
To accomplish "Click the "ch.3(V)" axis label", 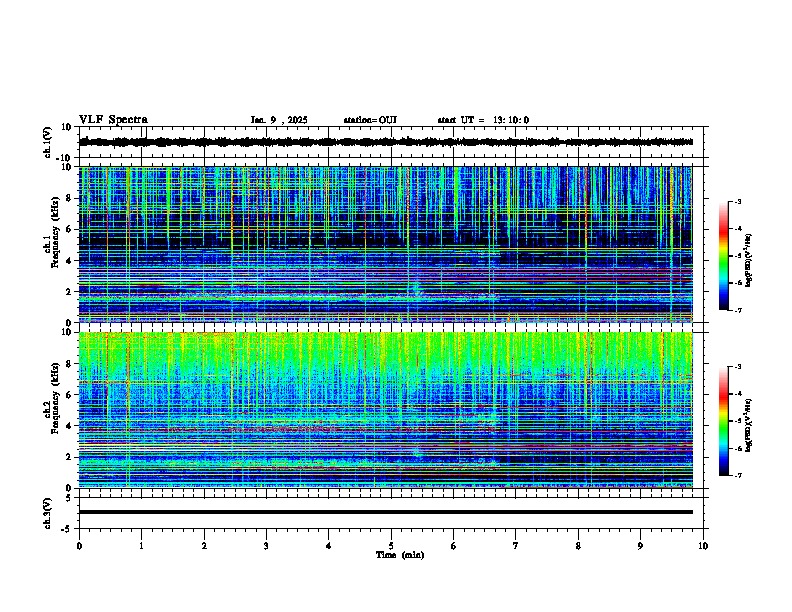I will click(x=48, y=513).
